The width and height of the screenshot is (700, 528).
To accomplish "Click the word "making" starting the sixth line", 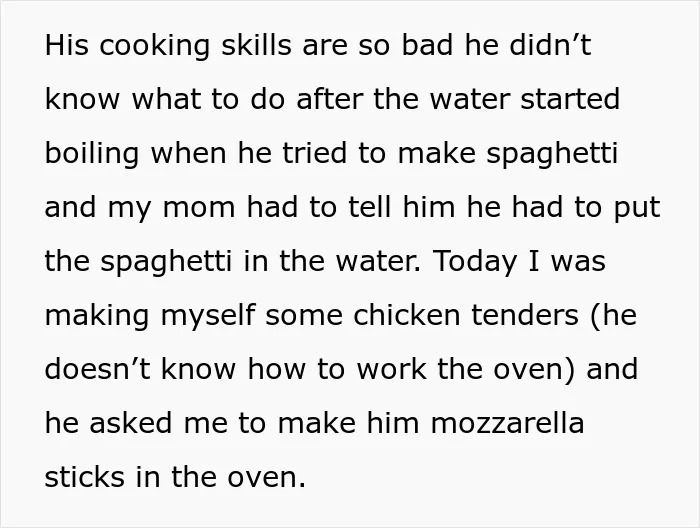I will (97, 316).
